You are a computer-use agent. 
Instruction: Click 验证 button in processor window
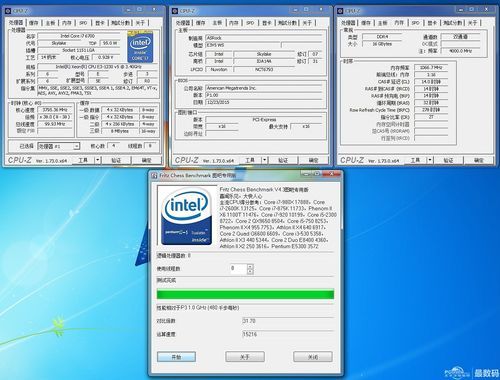(x=116, y=160)
